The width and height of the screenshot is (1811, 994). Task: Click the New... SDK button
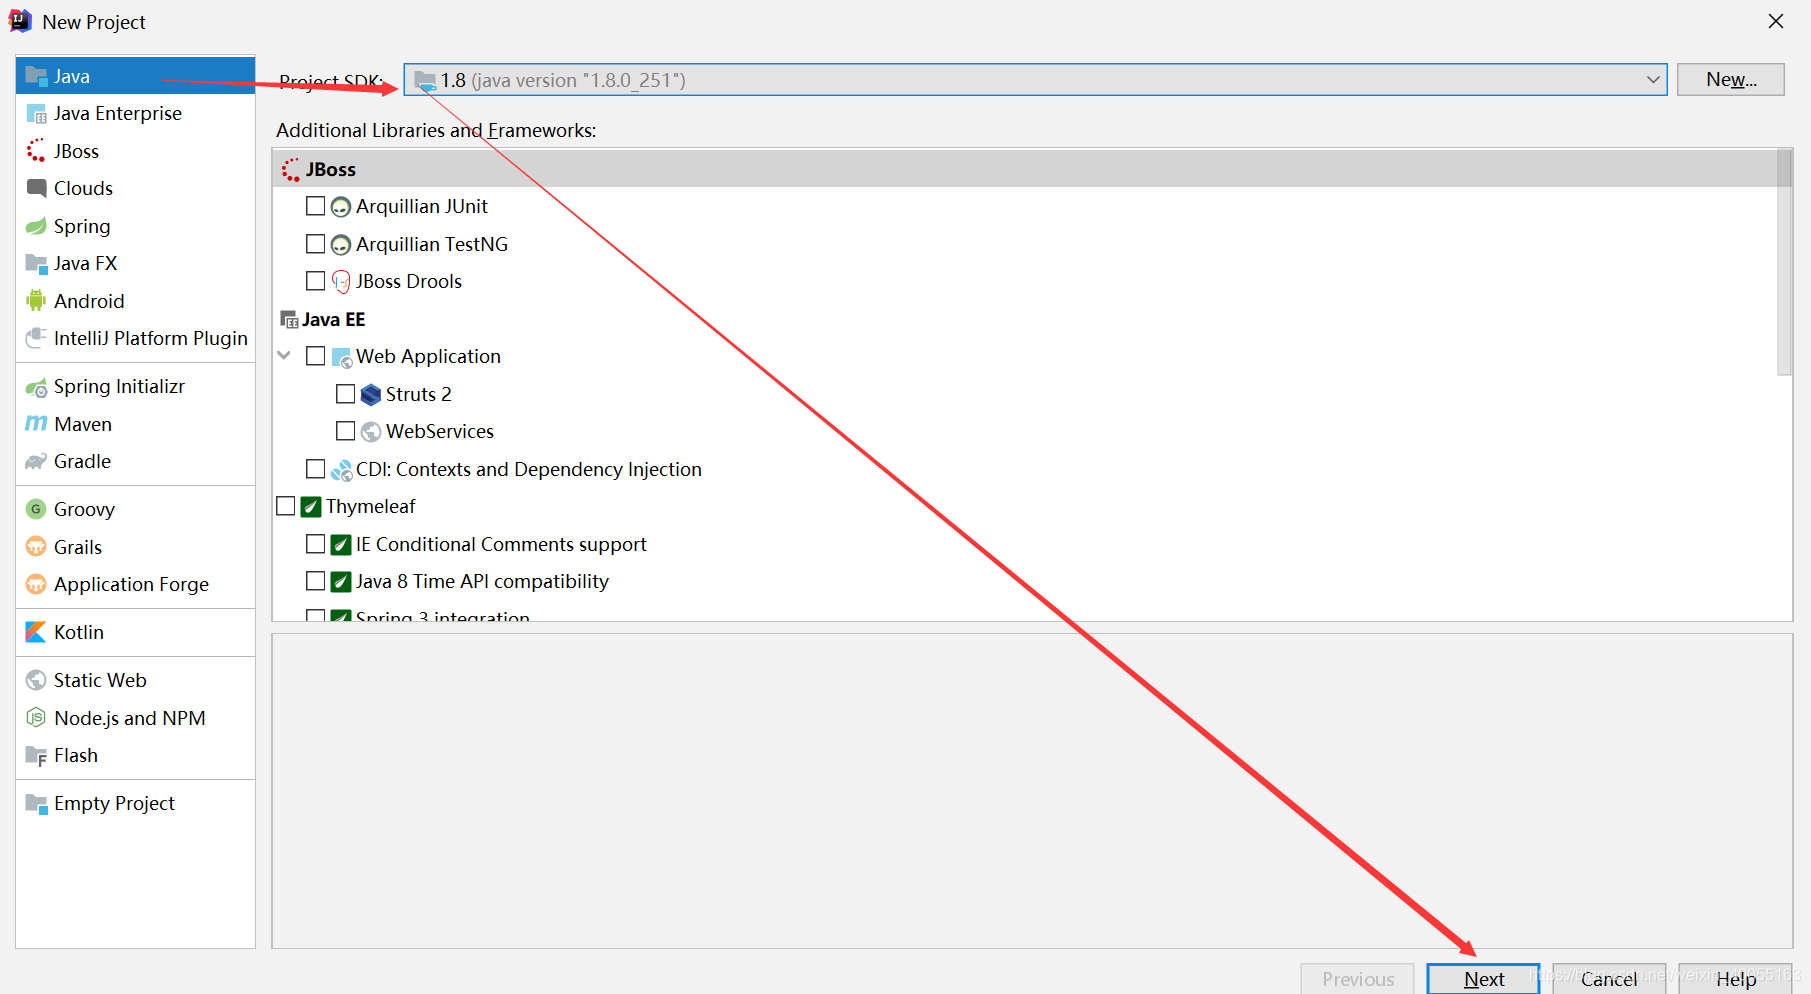(1731, 80)
